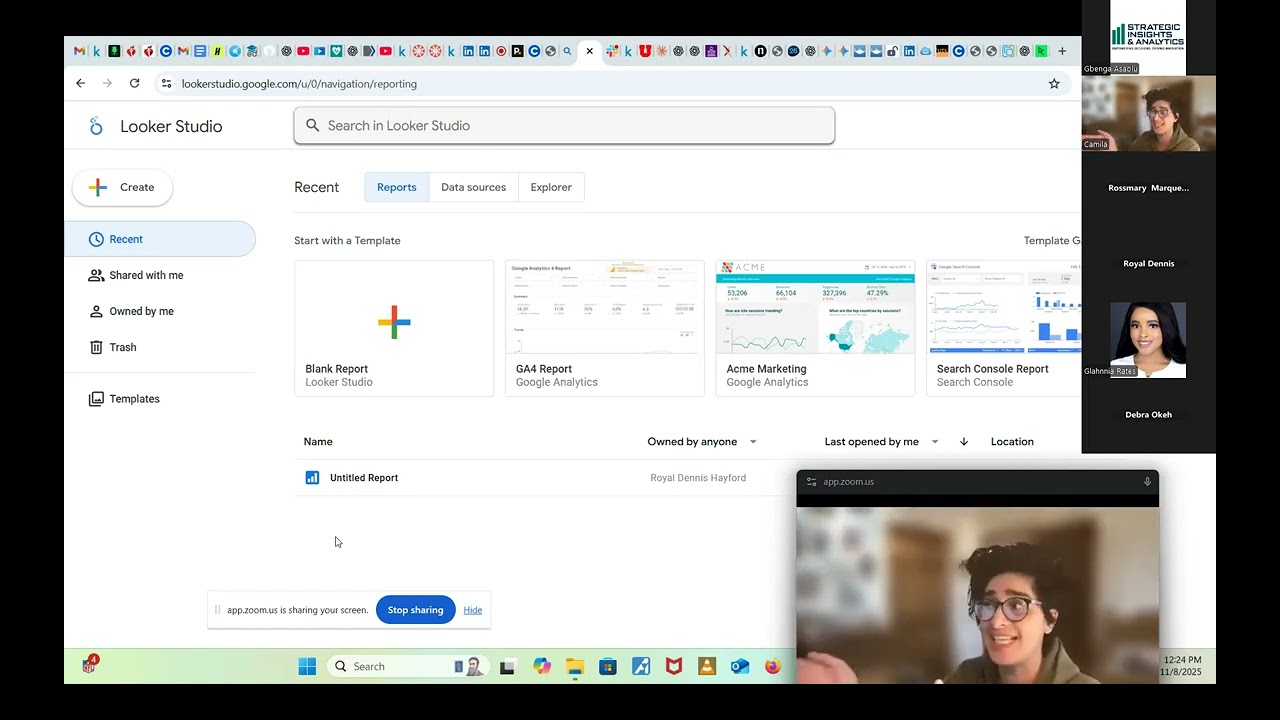Viewport: 1280px width, 720px height.
Task: Open a new browser tab with plus
Action: pos(1062,51)
